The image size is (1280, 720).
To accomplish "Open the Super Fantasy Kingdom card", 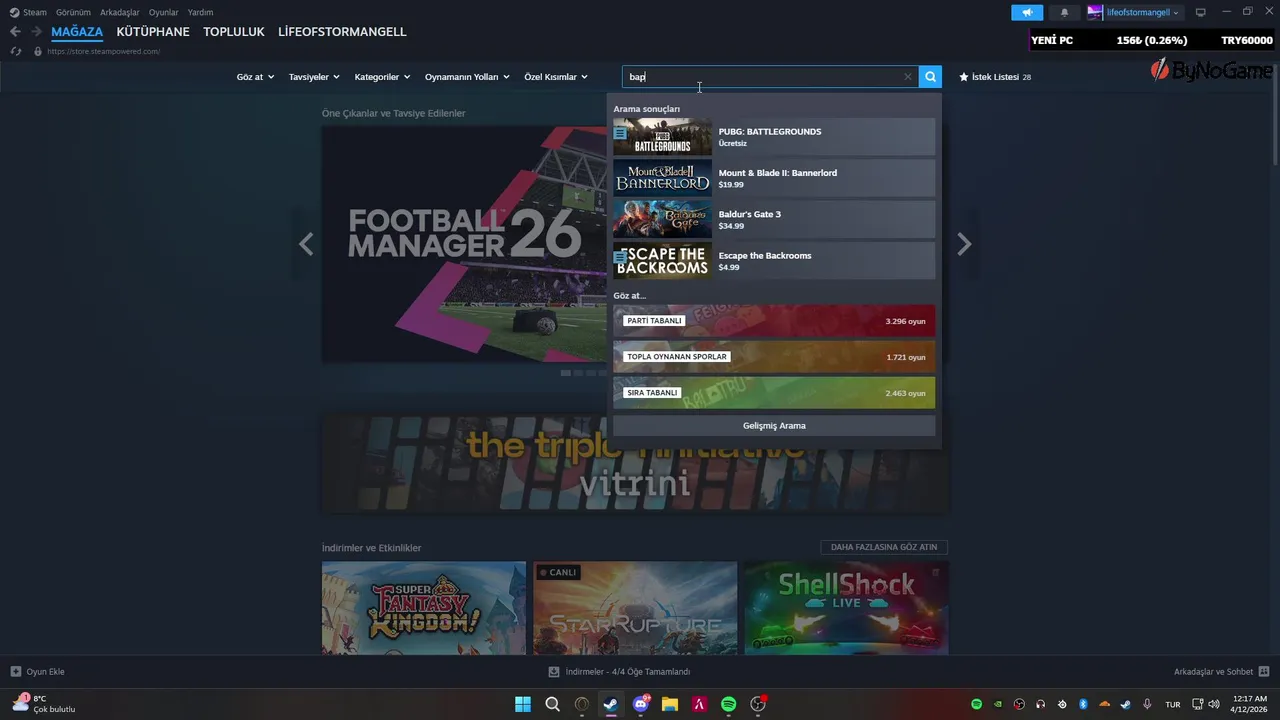I will 424,608.
